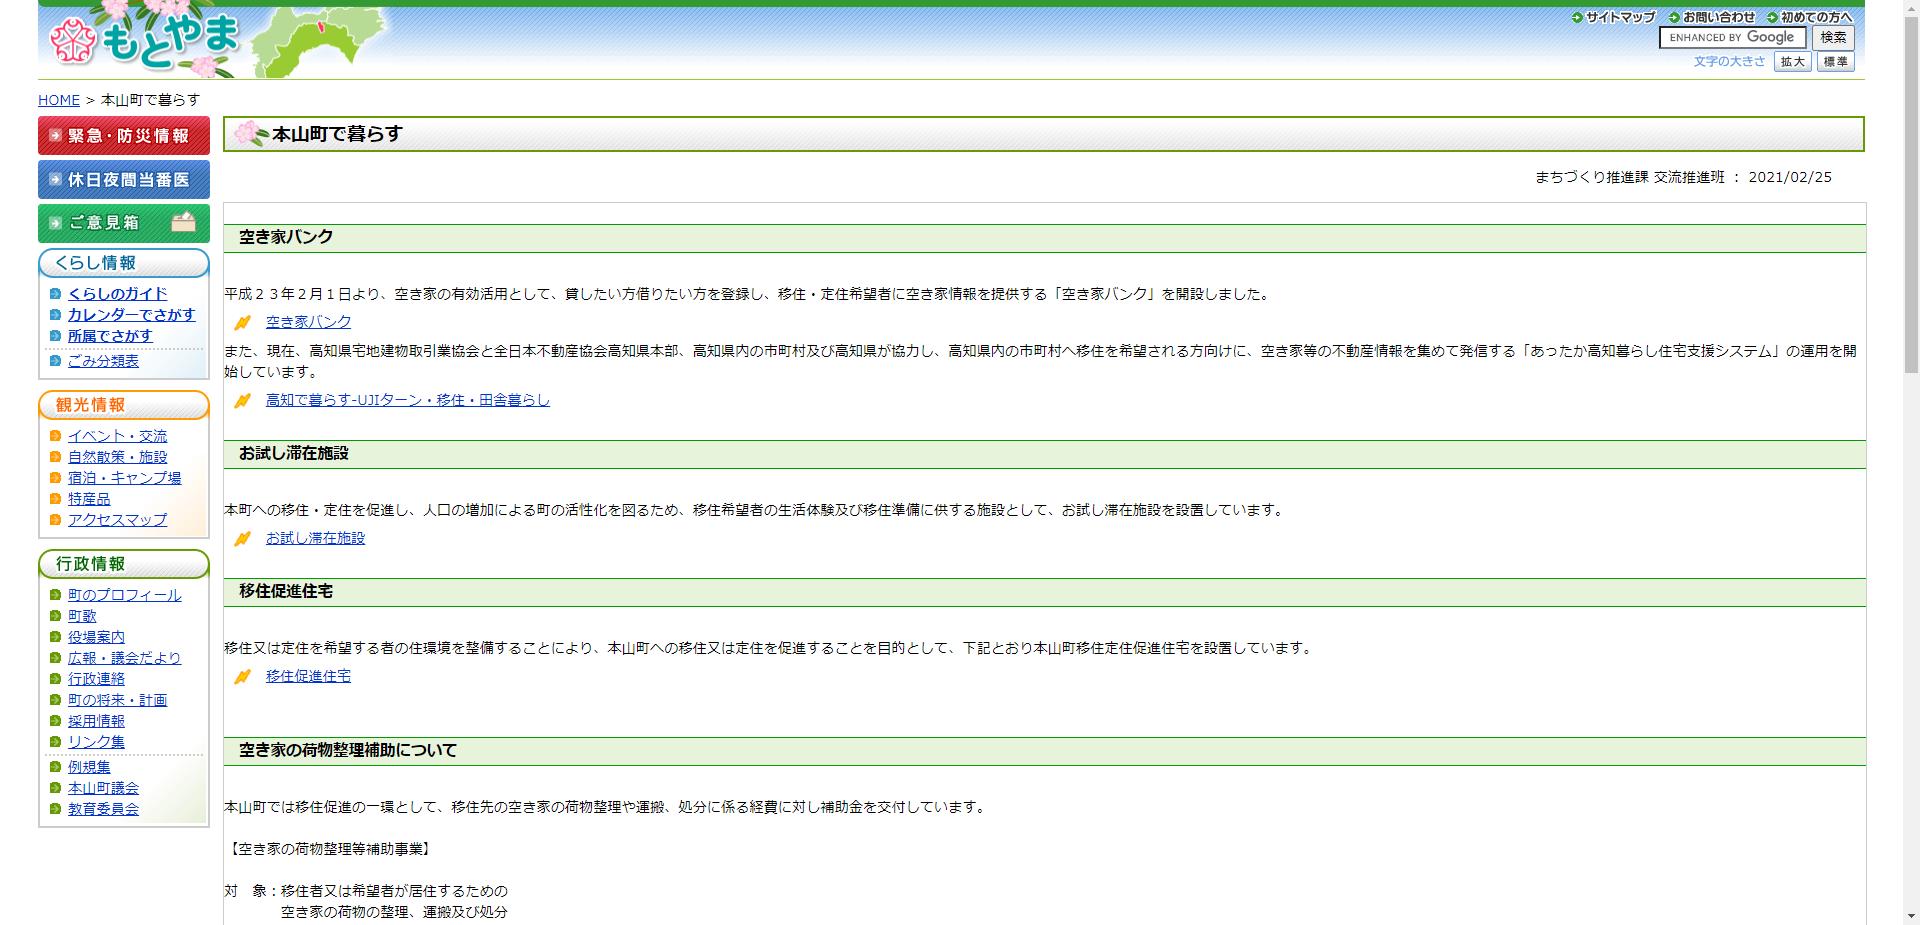This screenshot has width=1920, height=925.
Task: Click the green arrow icon before サイトマップ
Action: pyautogui.click(x=1576, y=16)
